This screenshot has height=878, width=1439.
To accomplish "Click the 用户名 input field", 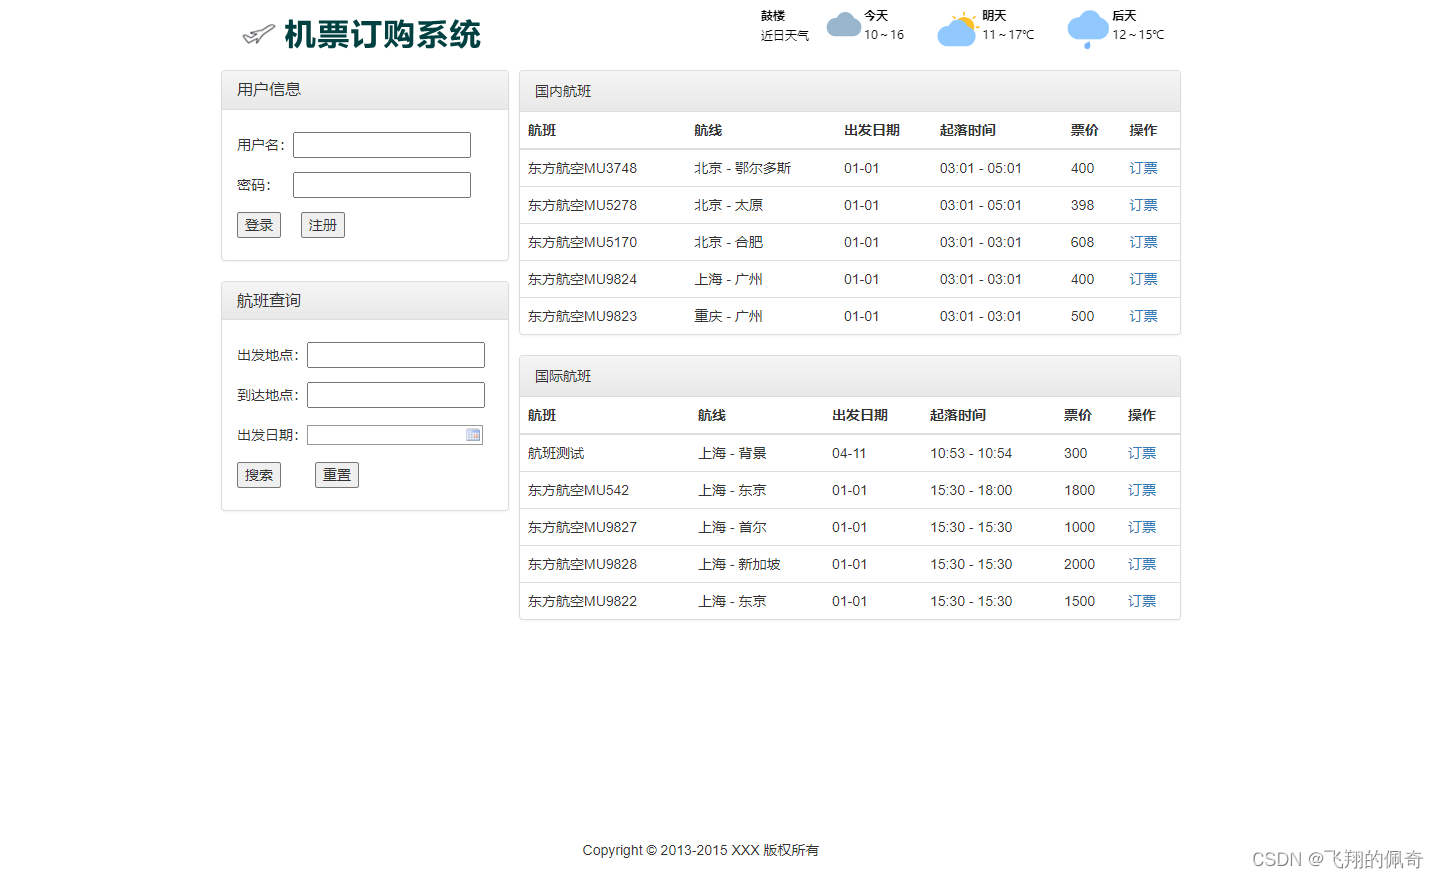I will pos(381,144).
